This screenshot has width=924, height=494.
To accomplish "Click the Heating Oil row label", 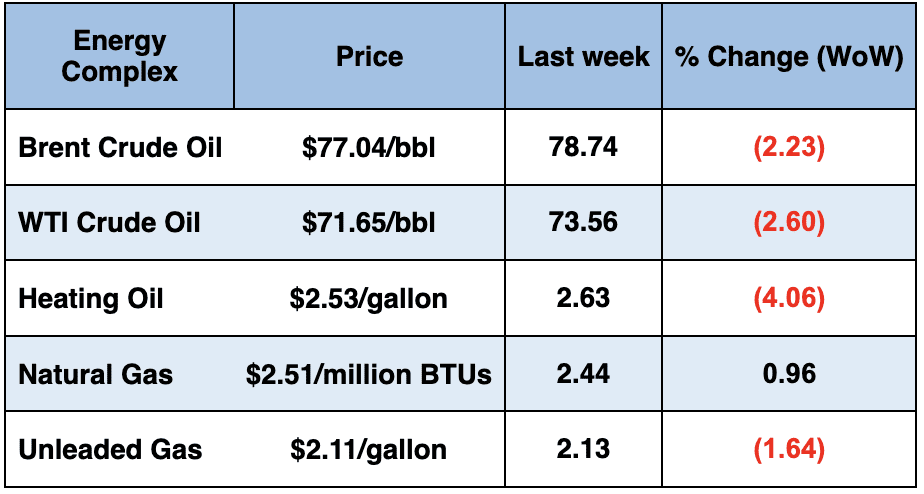I will [91, 298].
